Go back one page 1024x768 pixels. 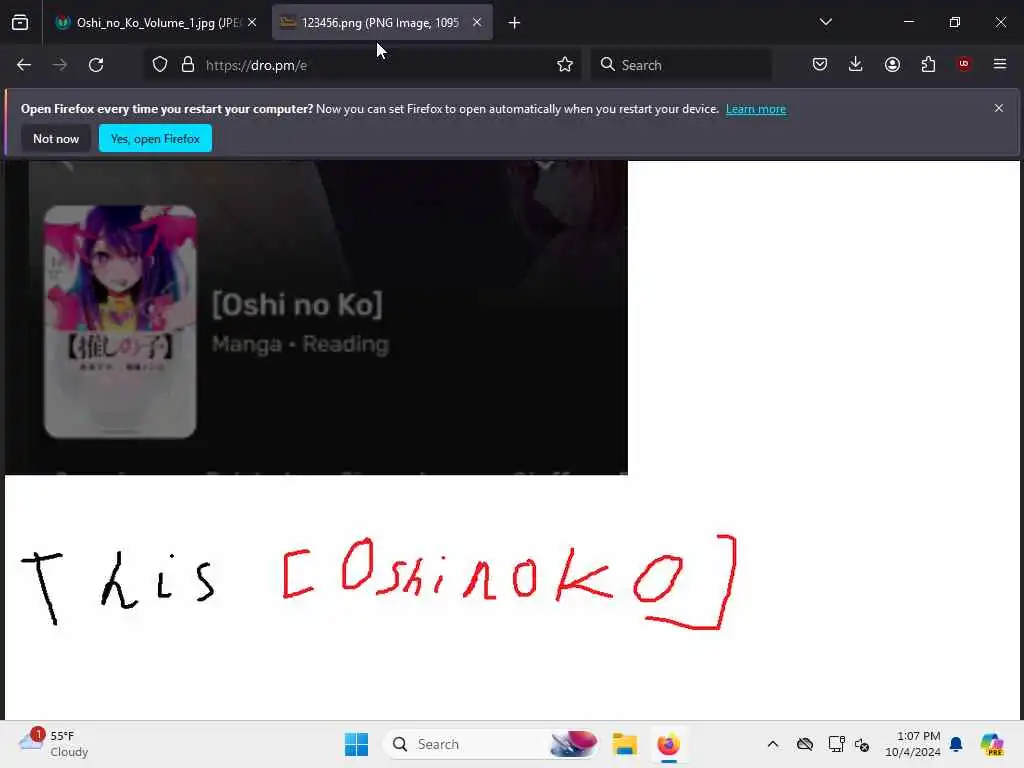(24, 65)
